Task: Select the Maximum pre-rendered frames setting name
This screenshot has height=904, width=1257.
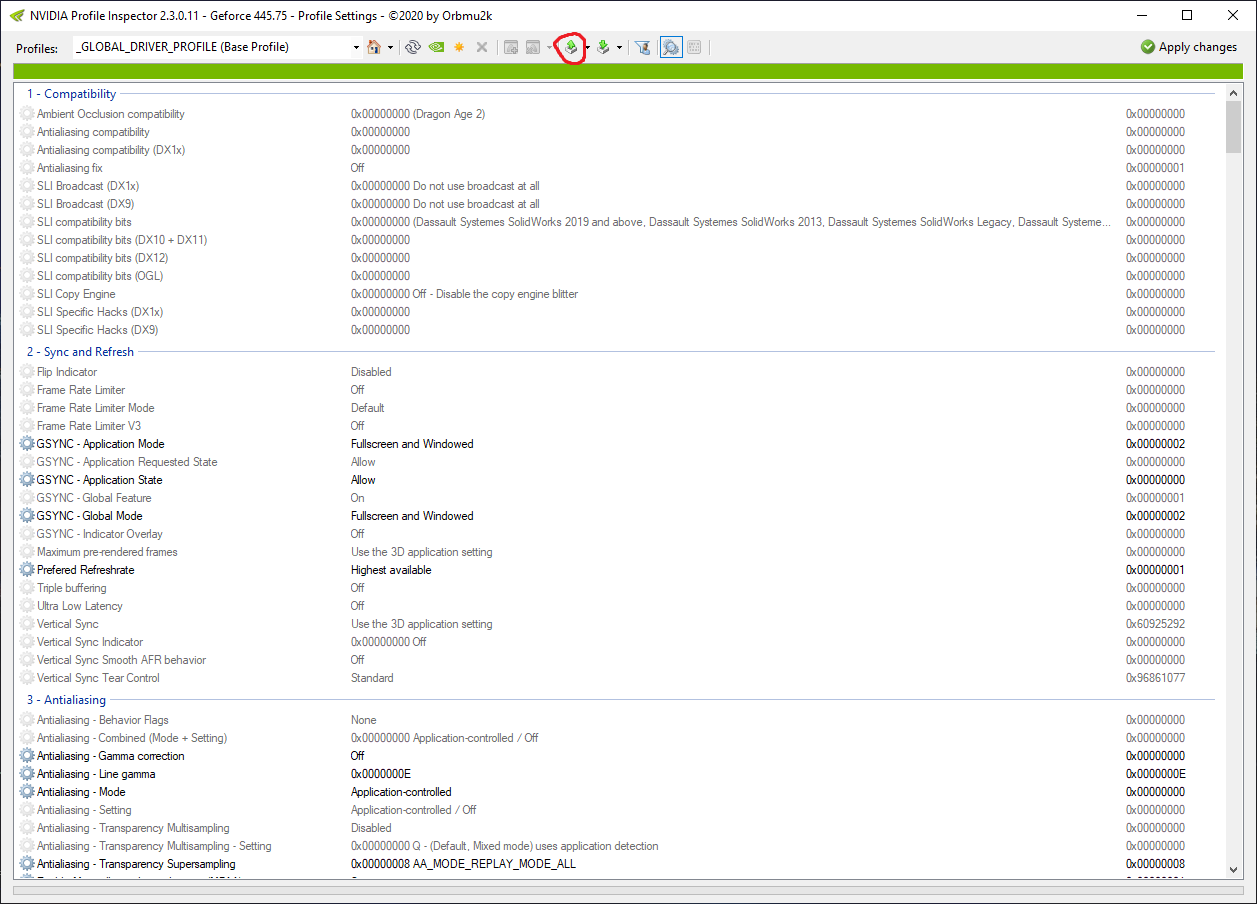Action: click(x=107, y=552)
